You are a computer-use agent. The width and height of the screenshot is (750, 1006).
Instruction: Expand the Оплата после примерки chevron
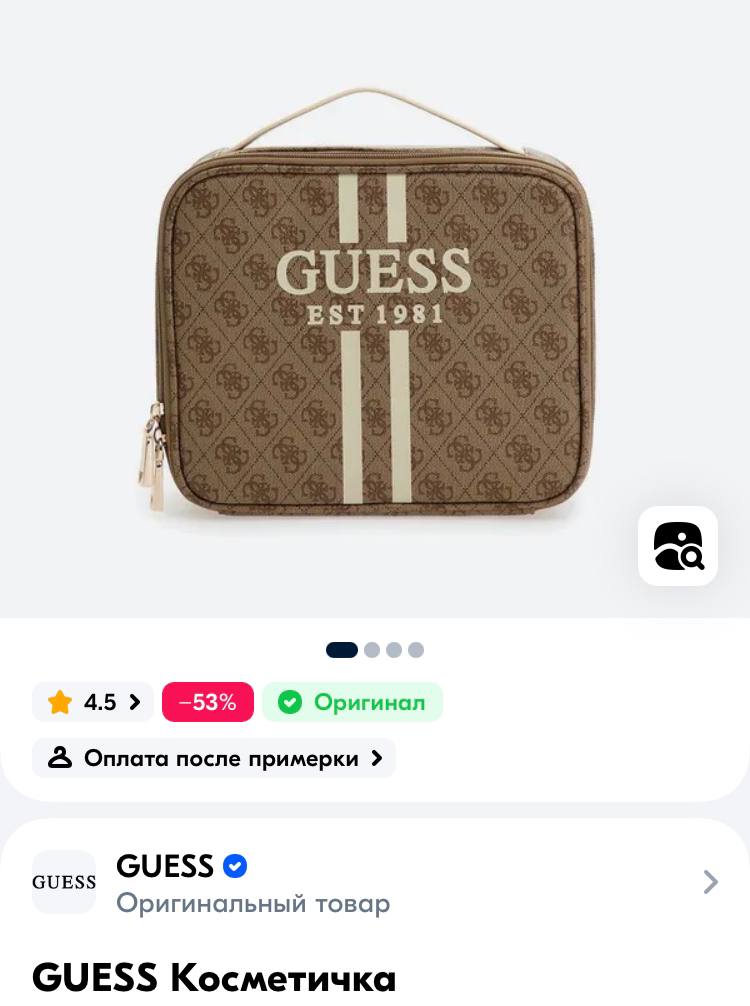tap(377, 758)
